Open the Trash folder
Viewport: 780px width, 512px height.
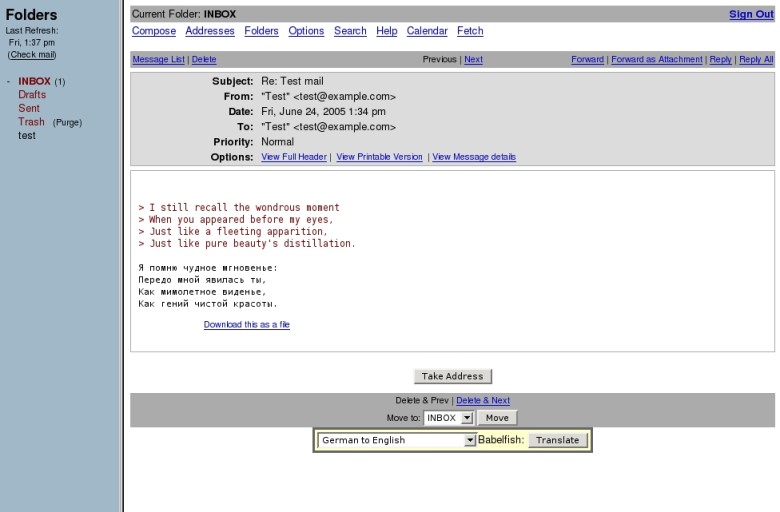(31, 122)
